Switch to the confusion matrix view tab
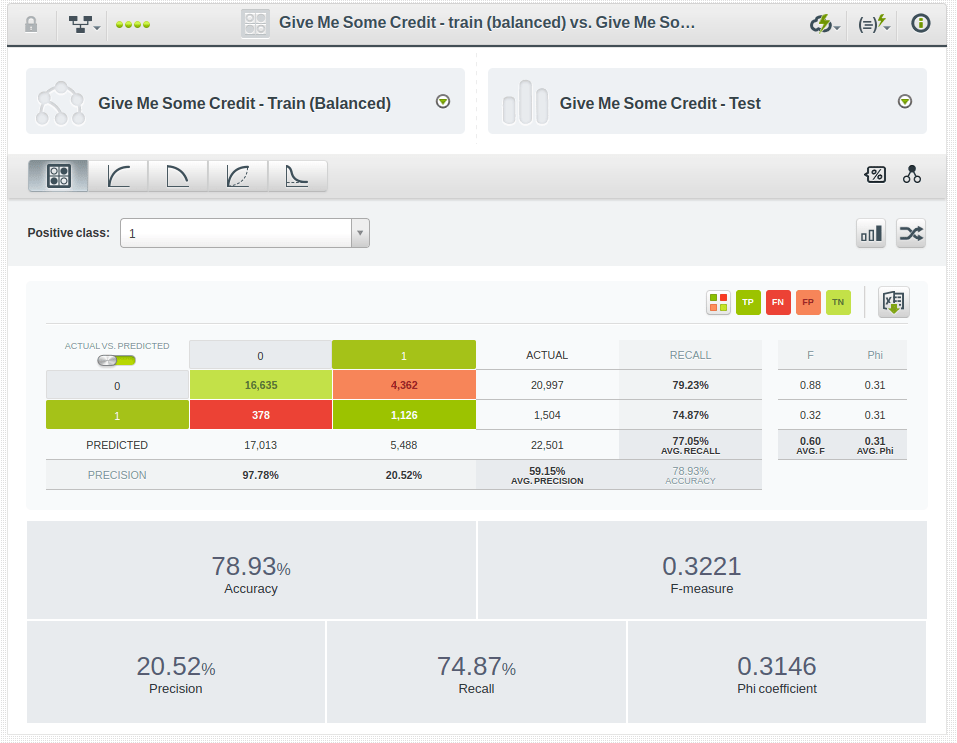Viewport: 957px width, 743px height. click(x=58, y=176)
